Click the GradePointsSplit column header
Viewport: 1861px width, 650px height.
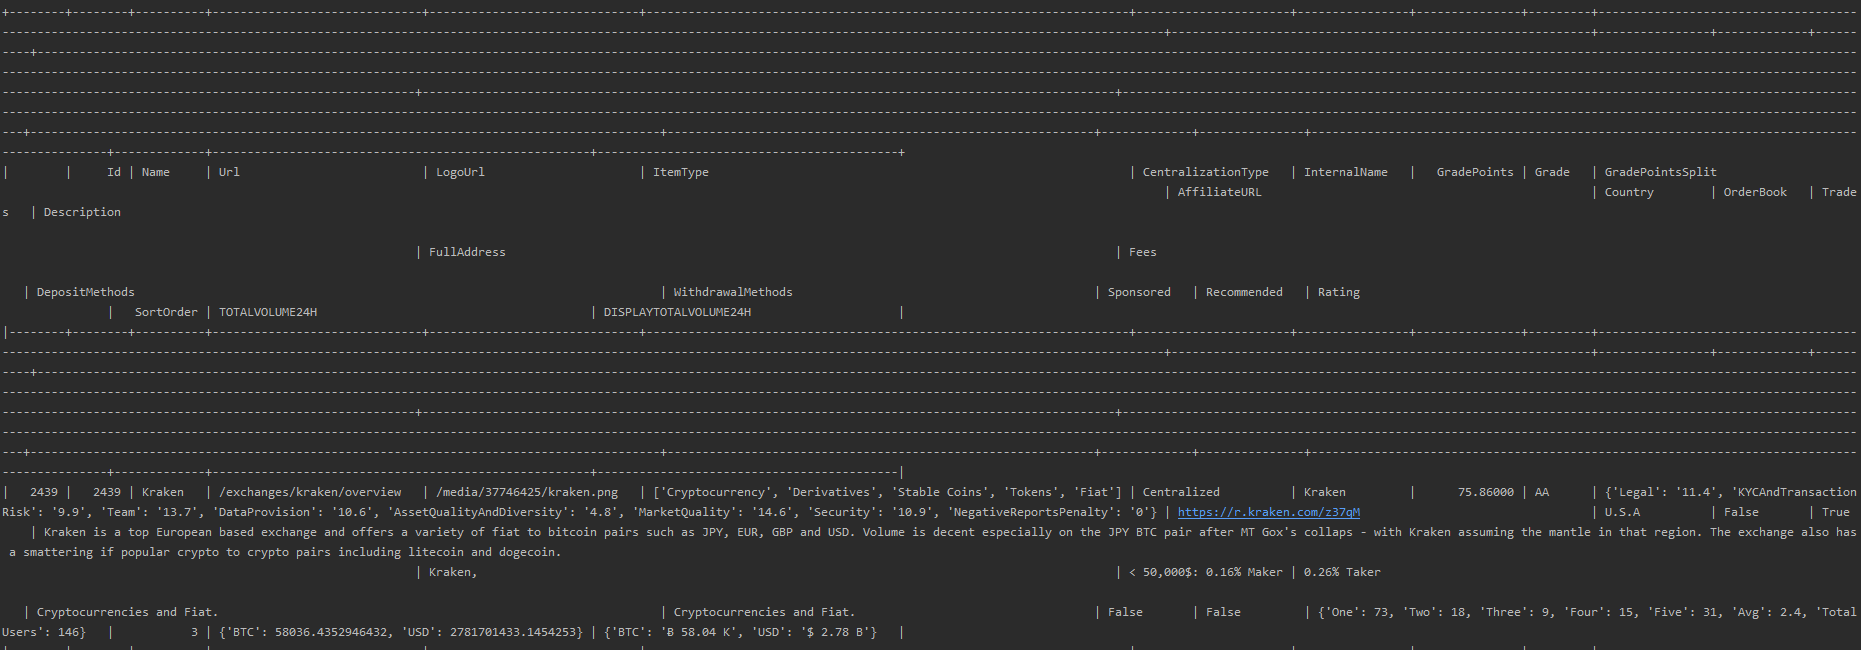point(1661,172)
